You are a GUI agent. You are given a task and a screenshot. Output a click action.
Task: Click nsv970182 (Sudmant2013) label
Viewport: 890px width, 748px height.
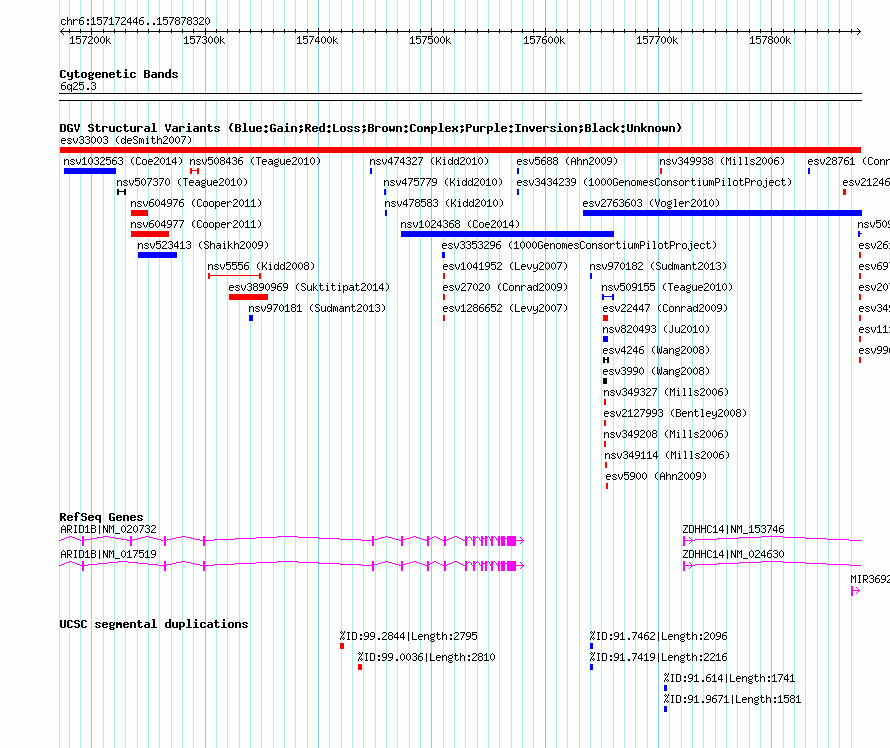658,266
